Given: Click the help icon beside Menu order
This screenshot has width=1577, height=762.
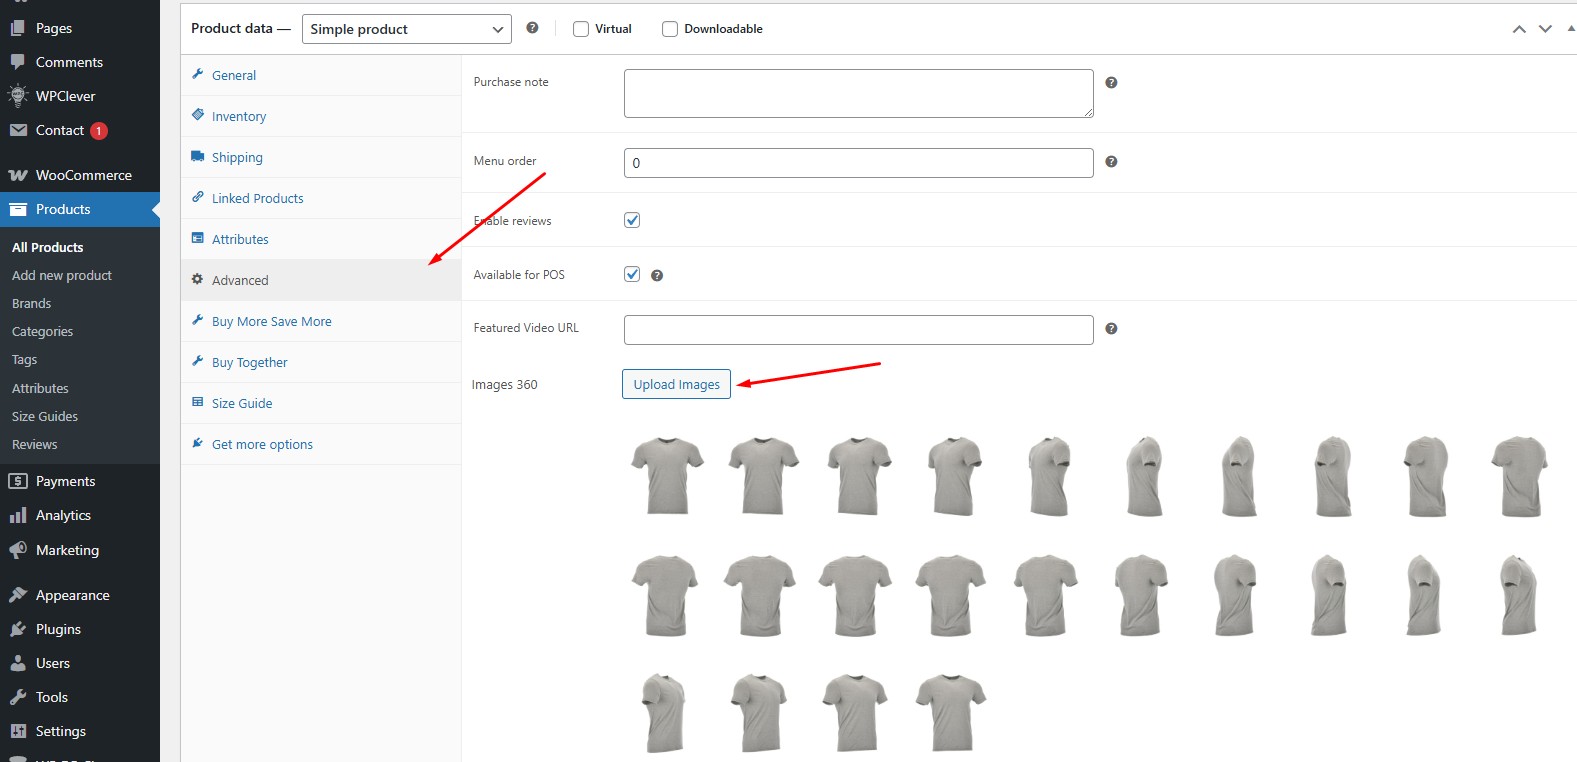Looking at the screenshot, I should pos(1111,162).
